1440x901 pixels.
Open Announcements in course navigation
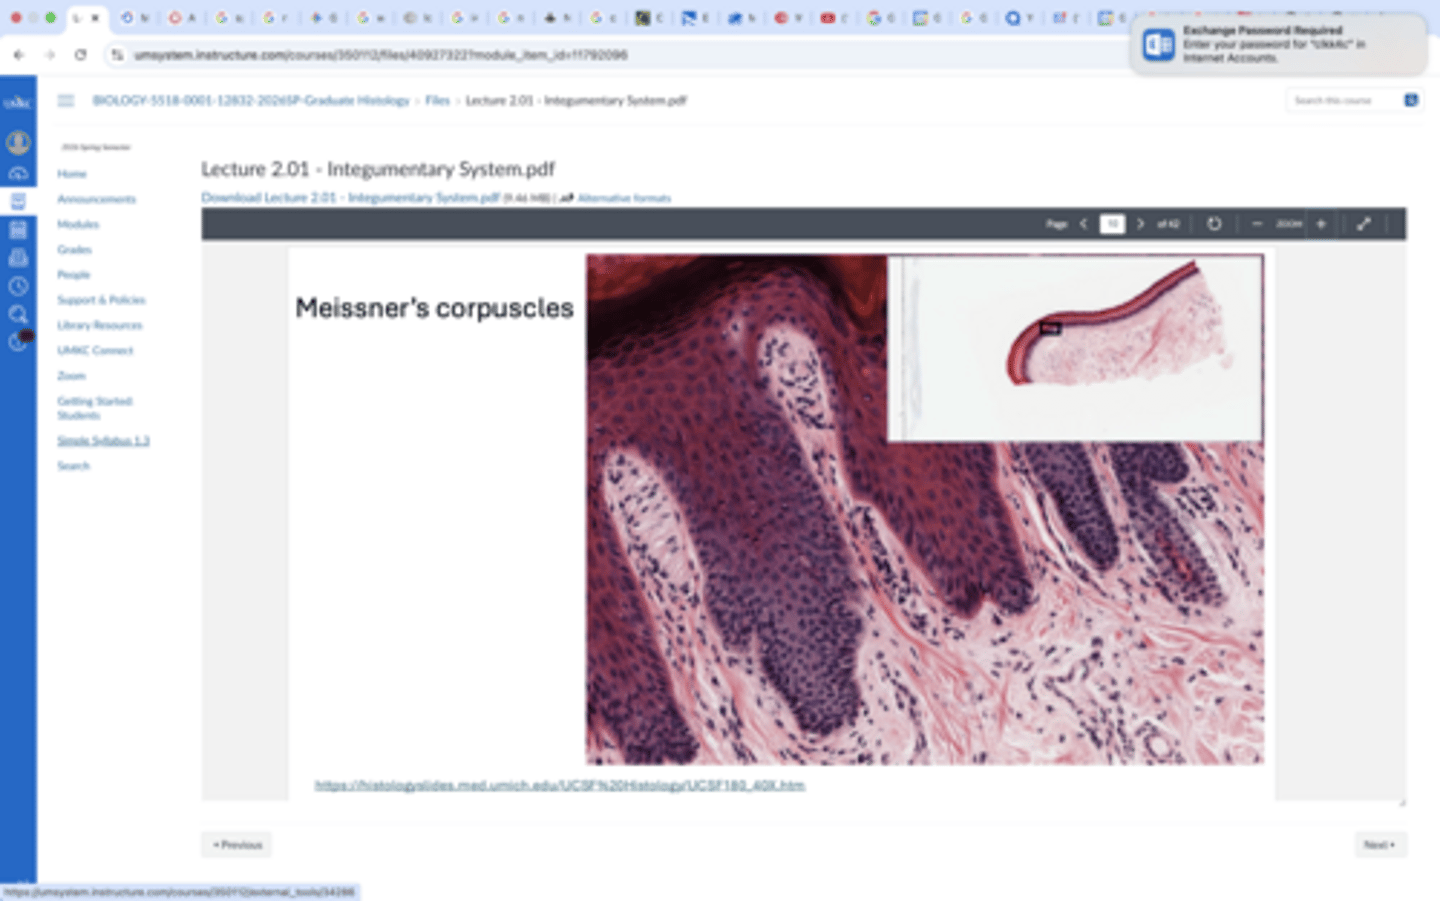(x=96, y=199)
